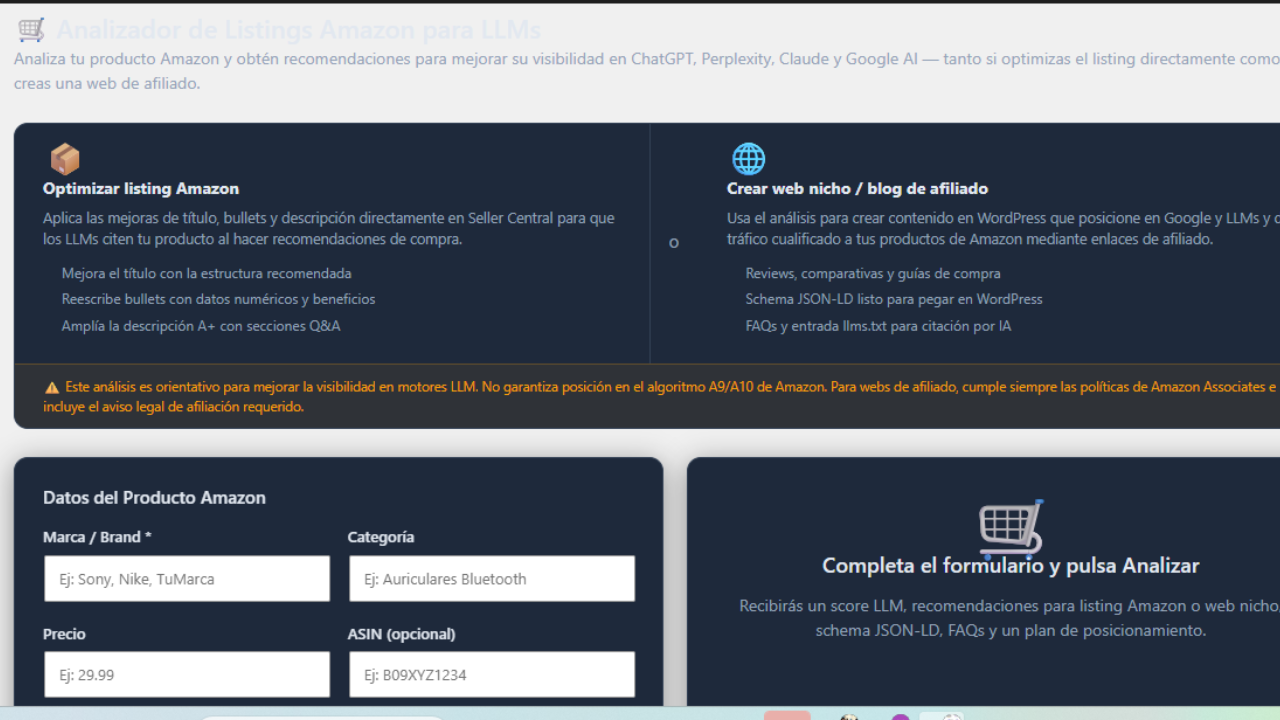Click 'Amplía la descripción A+ con secciones Q&A'
The height and width of the screenshot is (720, 1280).
click(x=201, y=326)
